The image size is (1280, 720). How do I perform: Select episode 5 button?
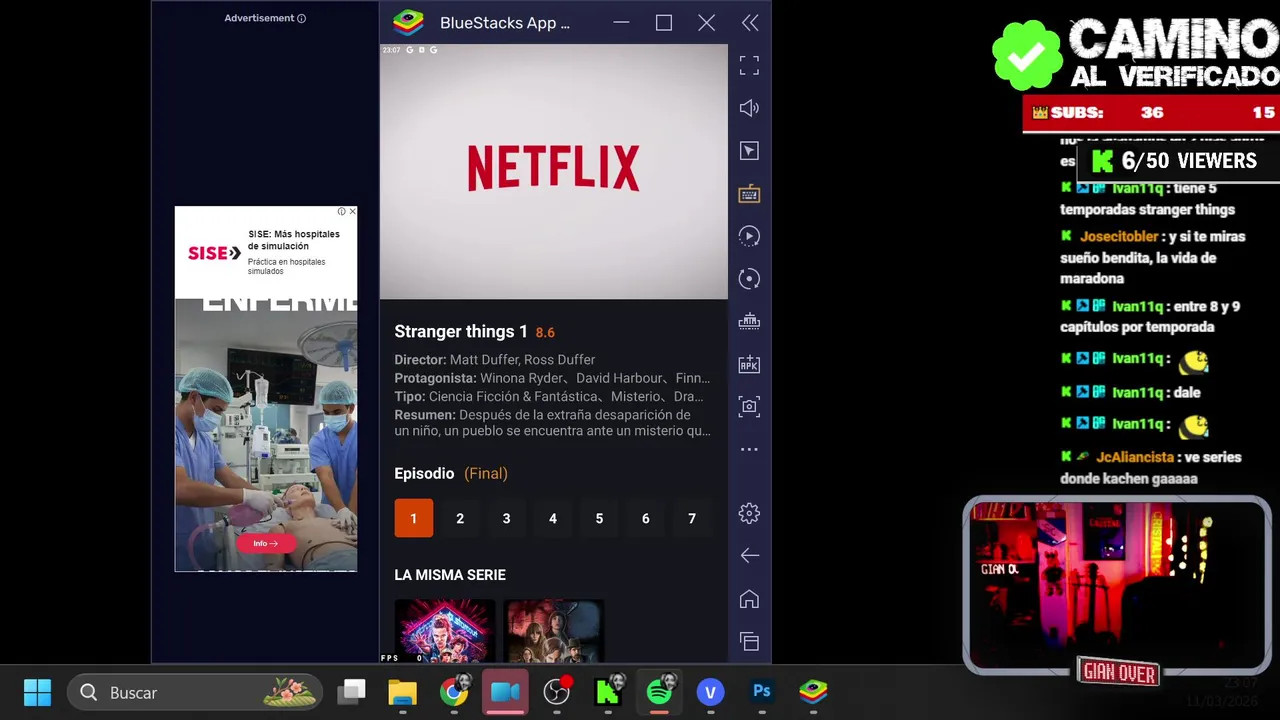(599, 518)
